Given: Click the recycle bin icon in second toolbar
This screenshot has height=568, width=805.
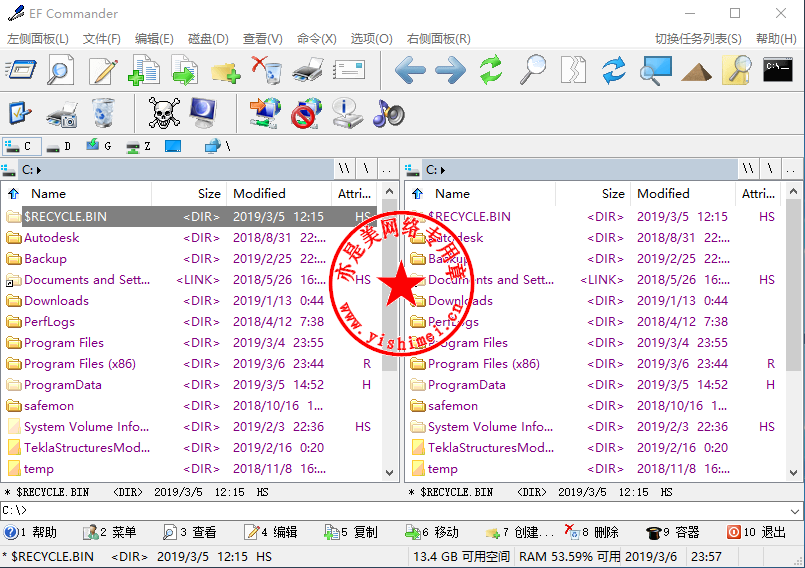Looking at the screenshot, I should click(103, 113).
